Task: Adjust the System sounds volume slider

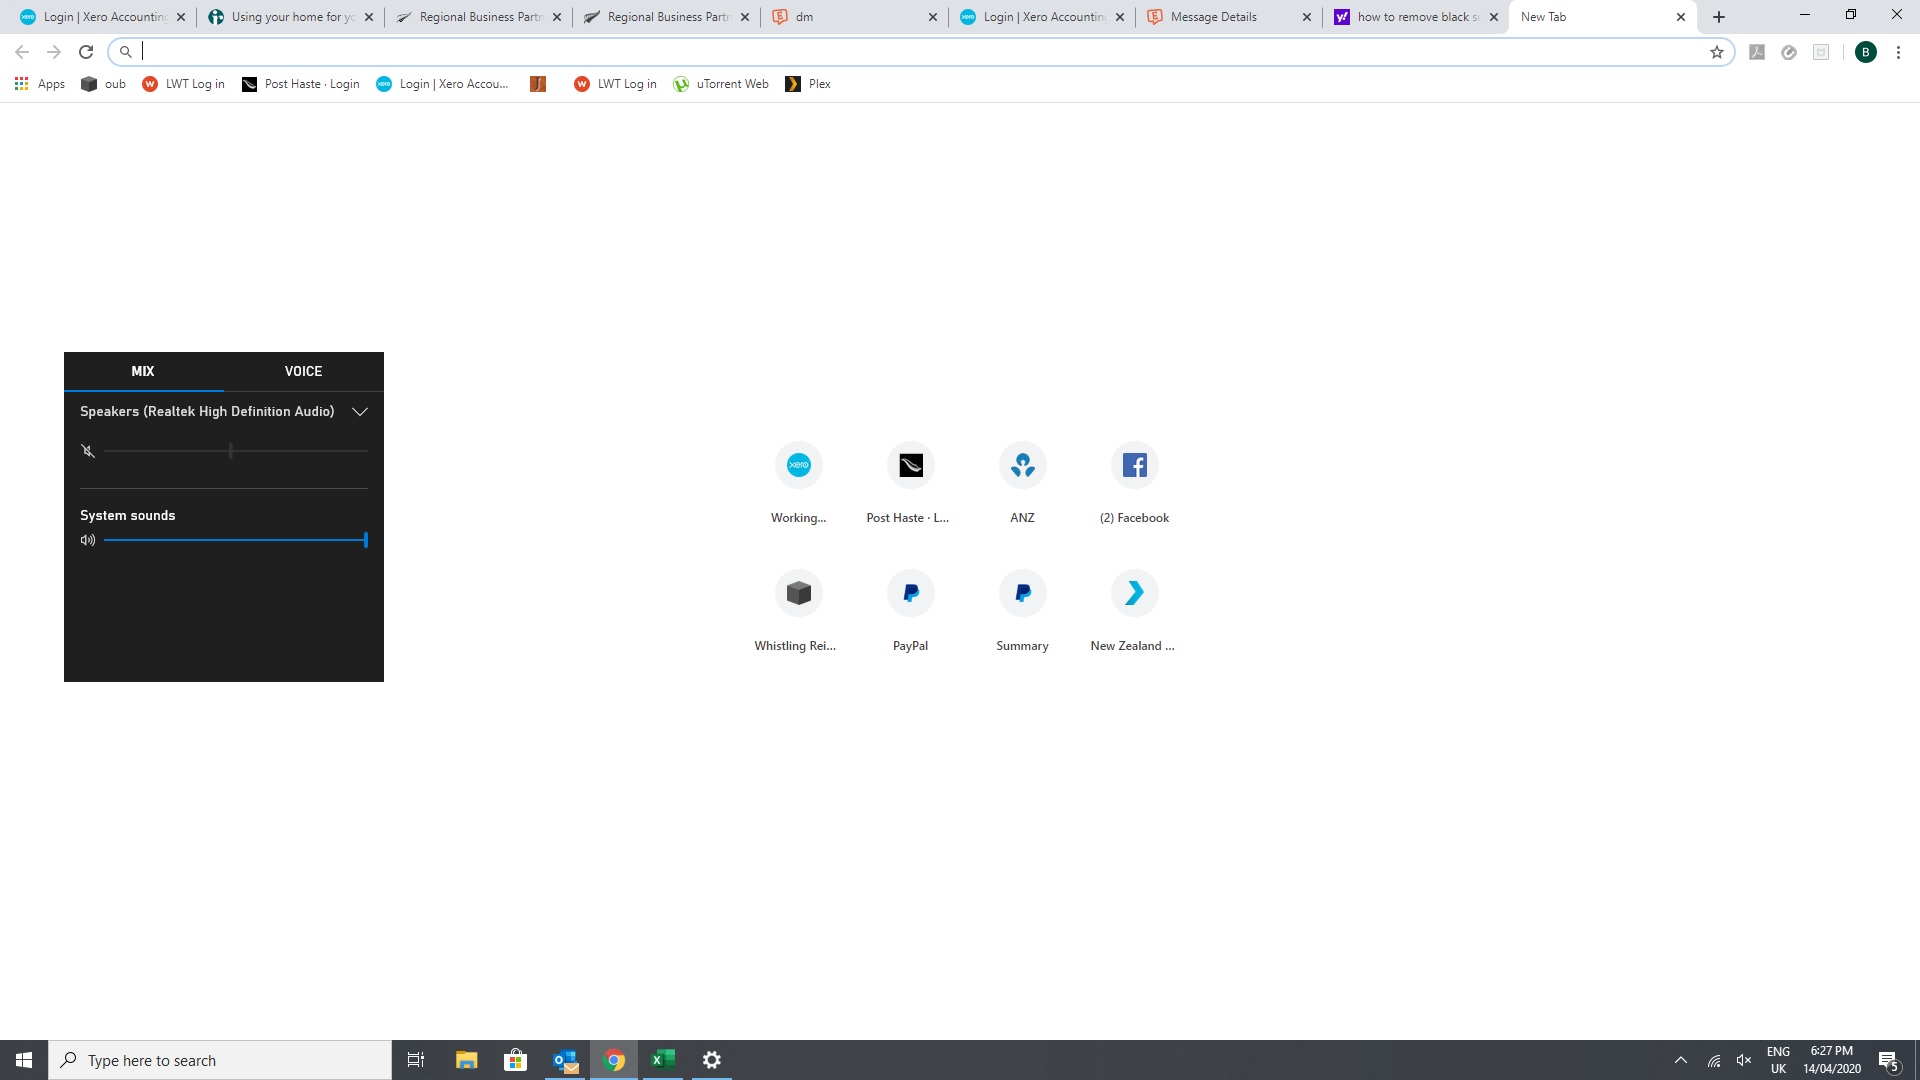Action: (236, 540)
